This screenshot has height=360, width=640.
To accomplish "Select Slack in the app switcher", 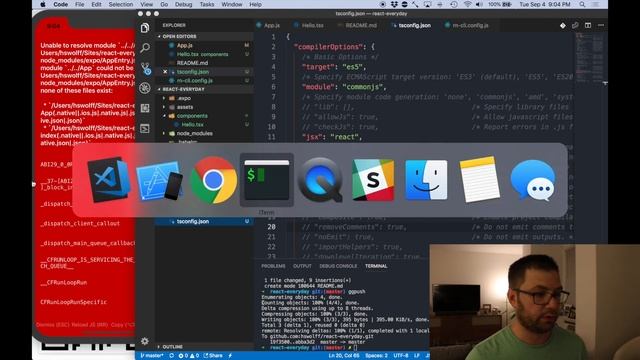I will (373, 180).
